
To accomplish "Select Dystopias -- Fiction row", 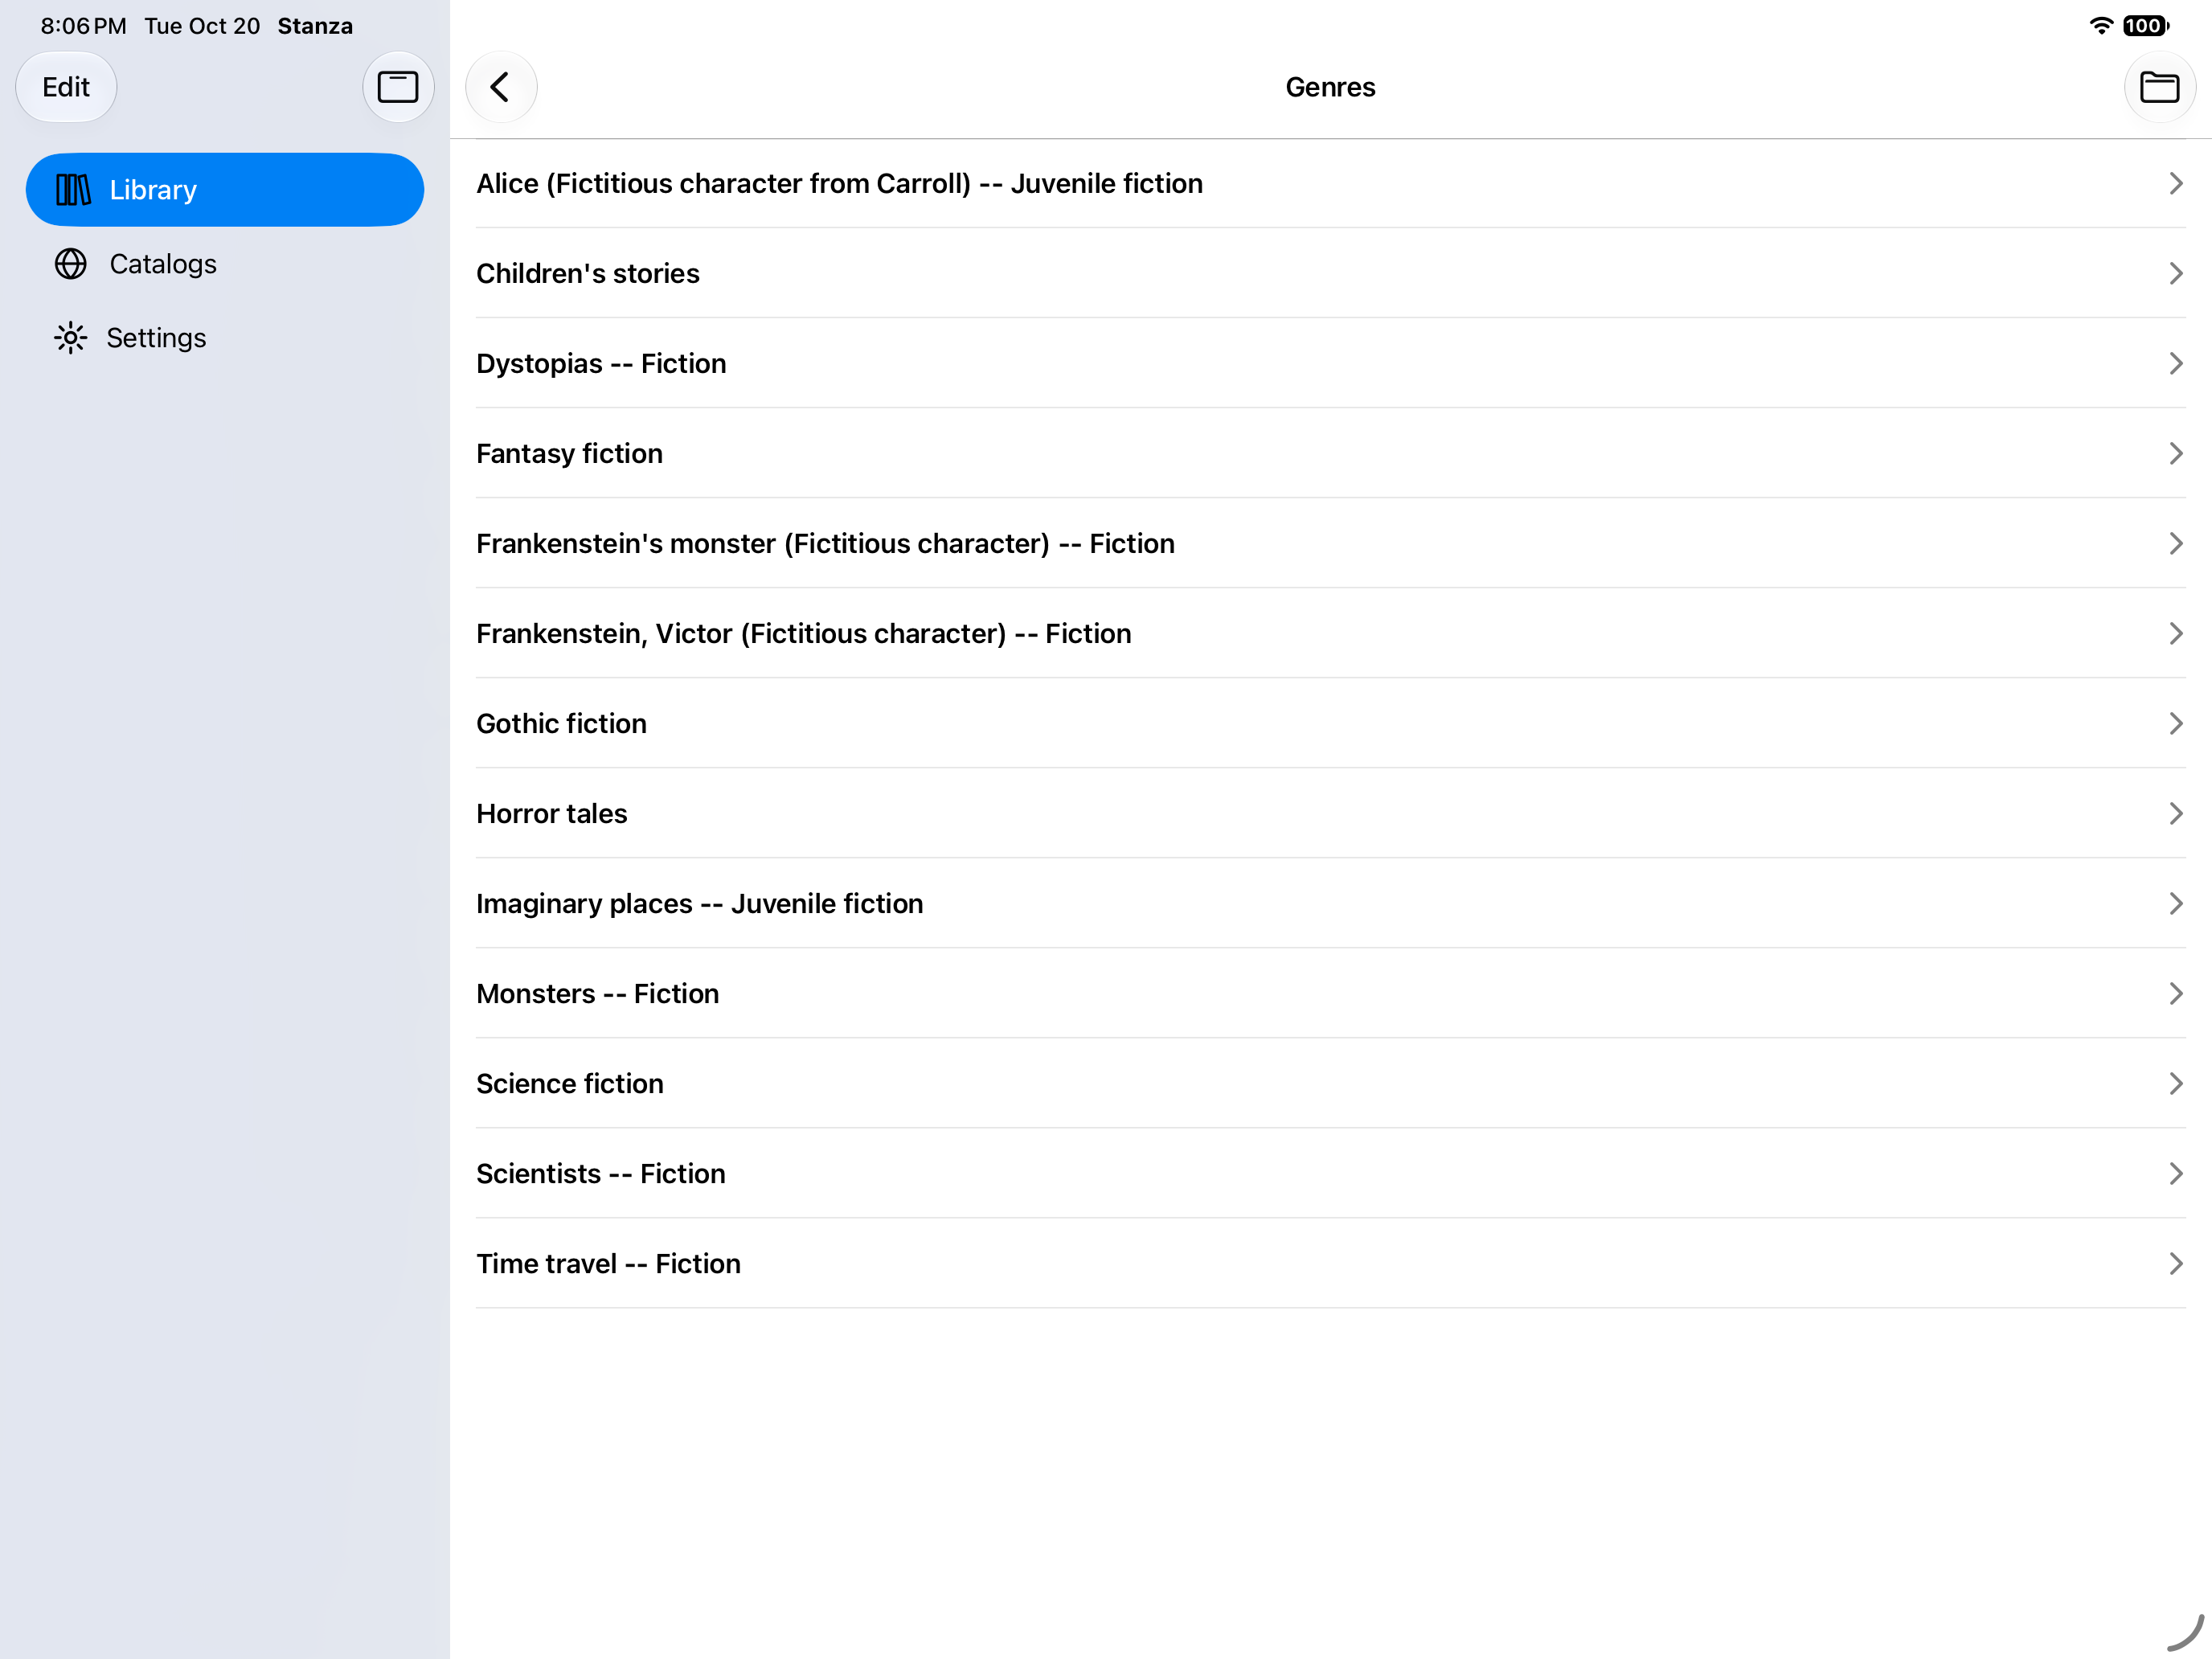I will (1330, 364).
